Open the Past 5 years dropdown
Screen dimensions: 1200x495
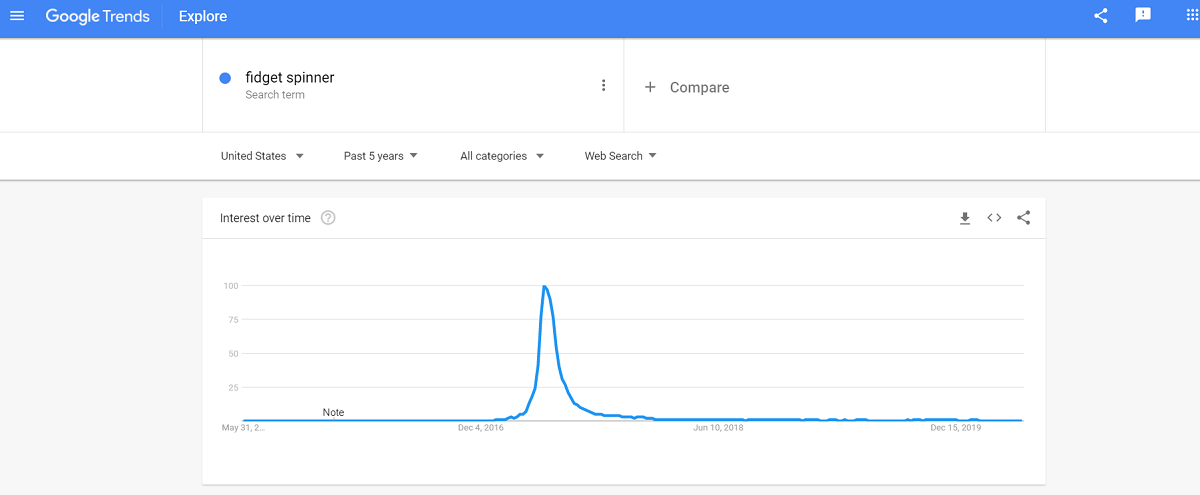click(381, 156)
